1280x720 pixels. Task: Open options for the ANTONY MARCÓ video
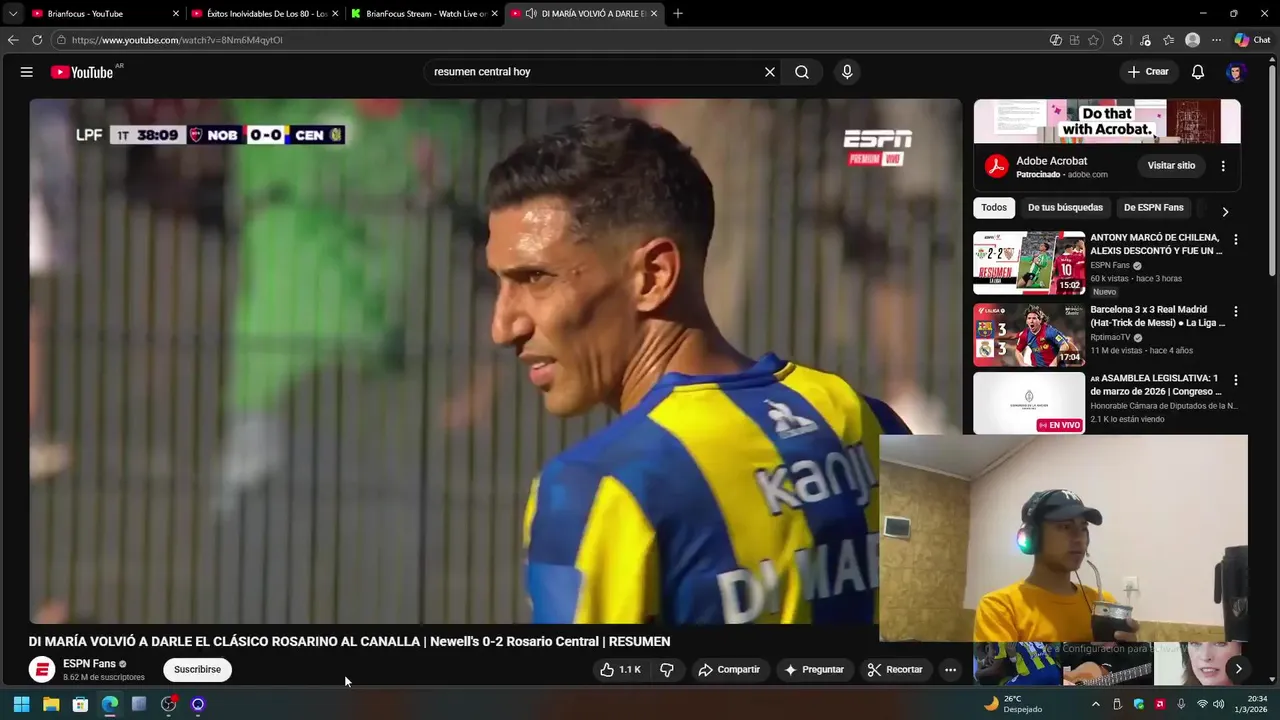[x=1236, y=240]
